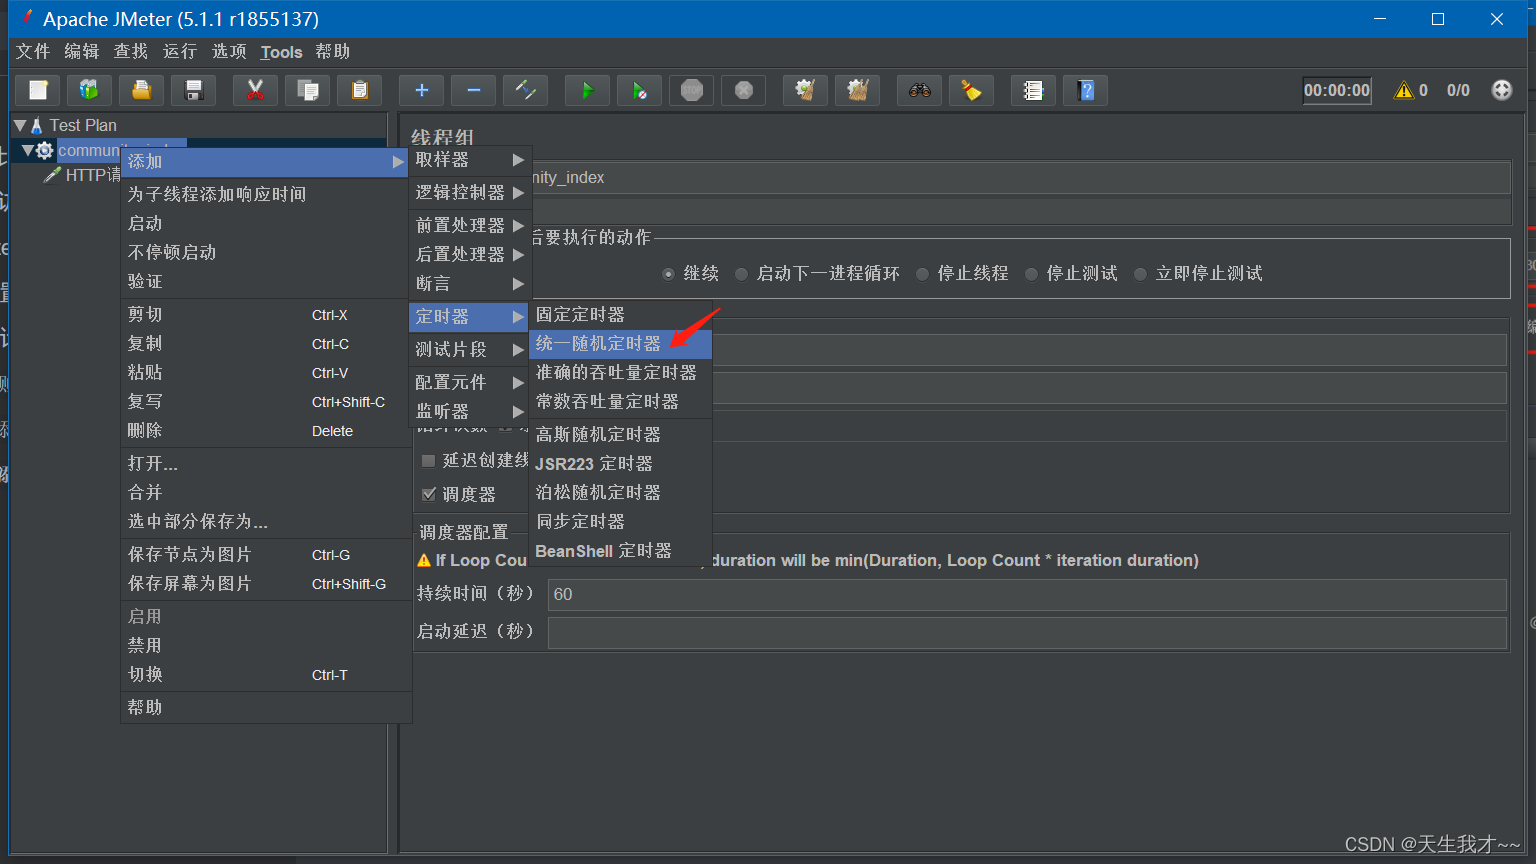The height and width of the screenshot is (864, 1536).
Task: Open the 运行 menu
Action: [180, 52]
